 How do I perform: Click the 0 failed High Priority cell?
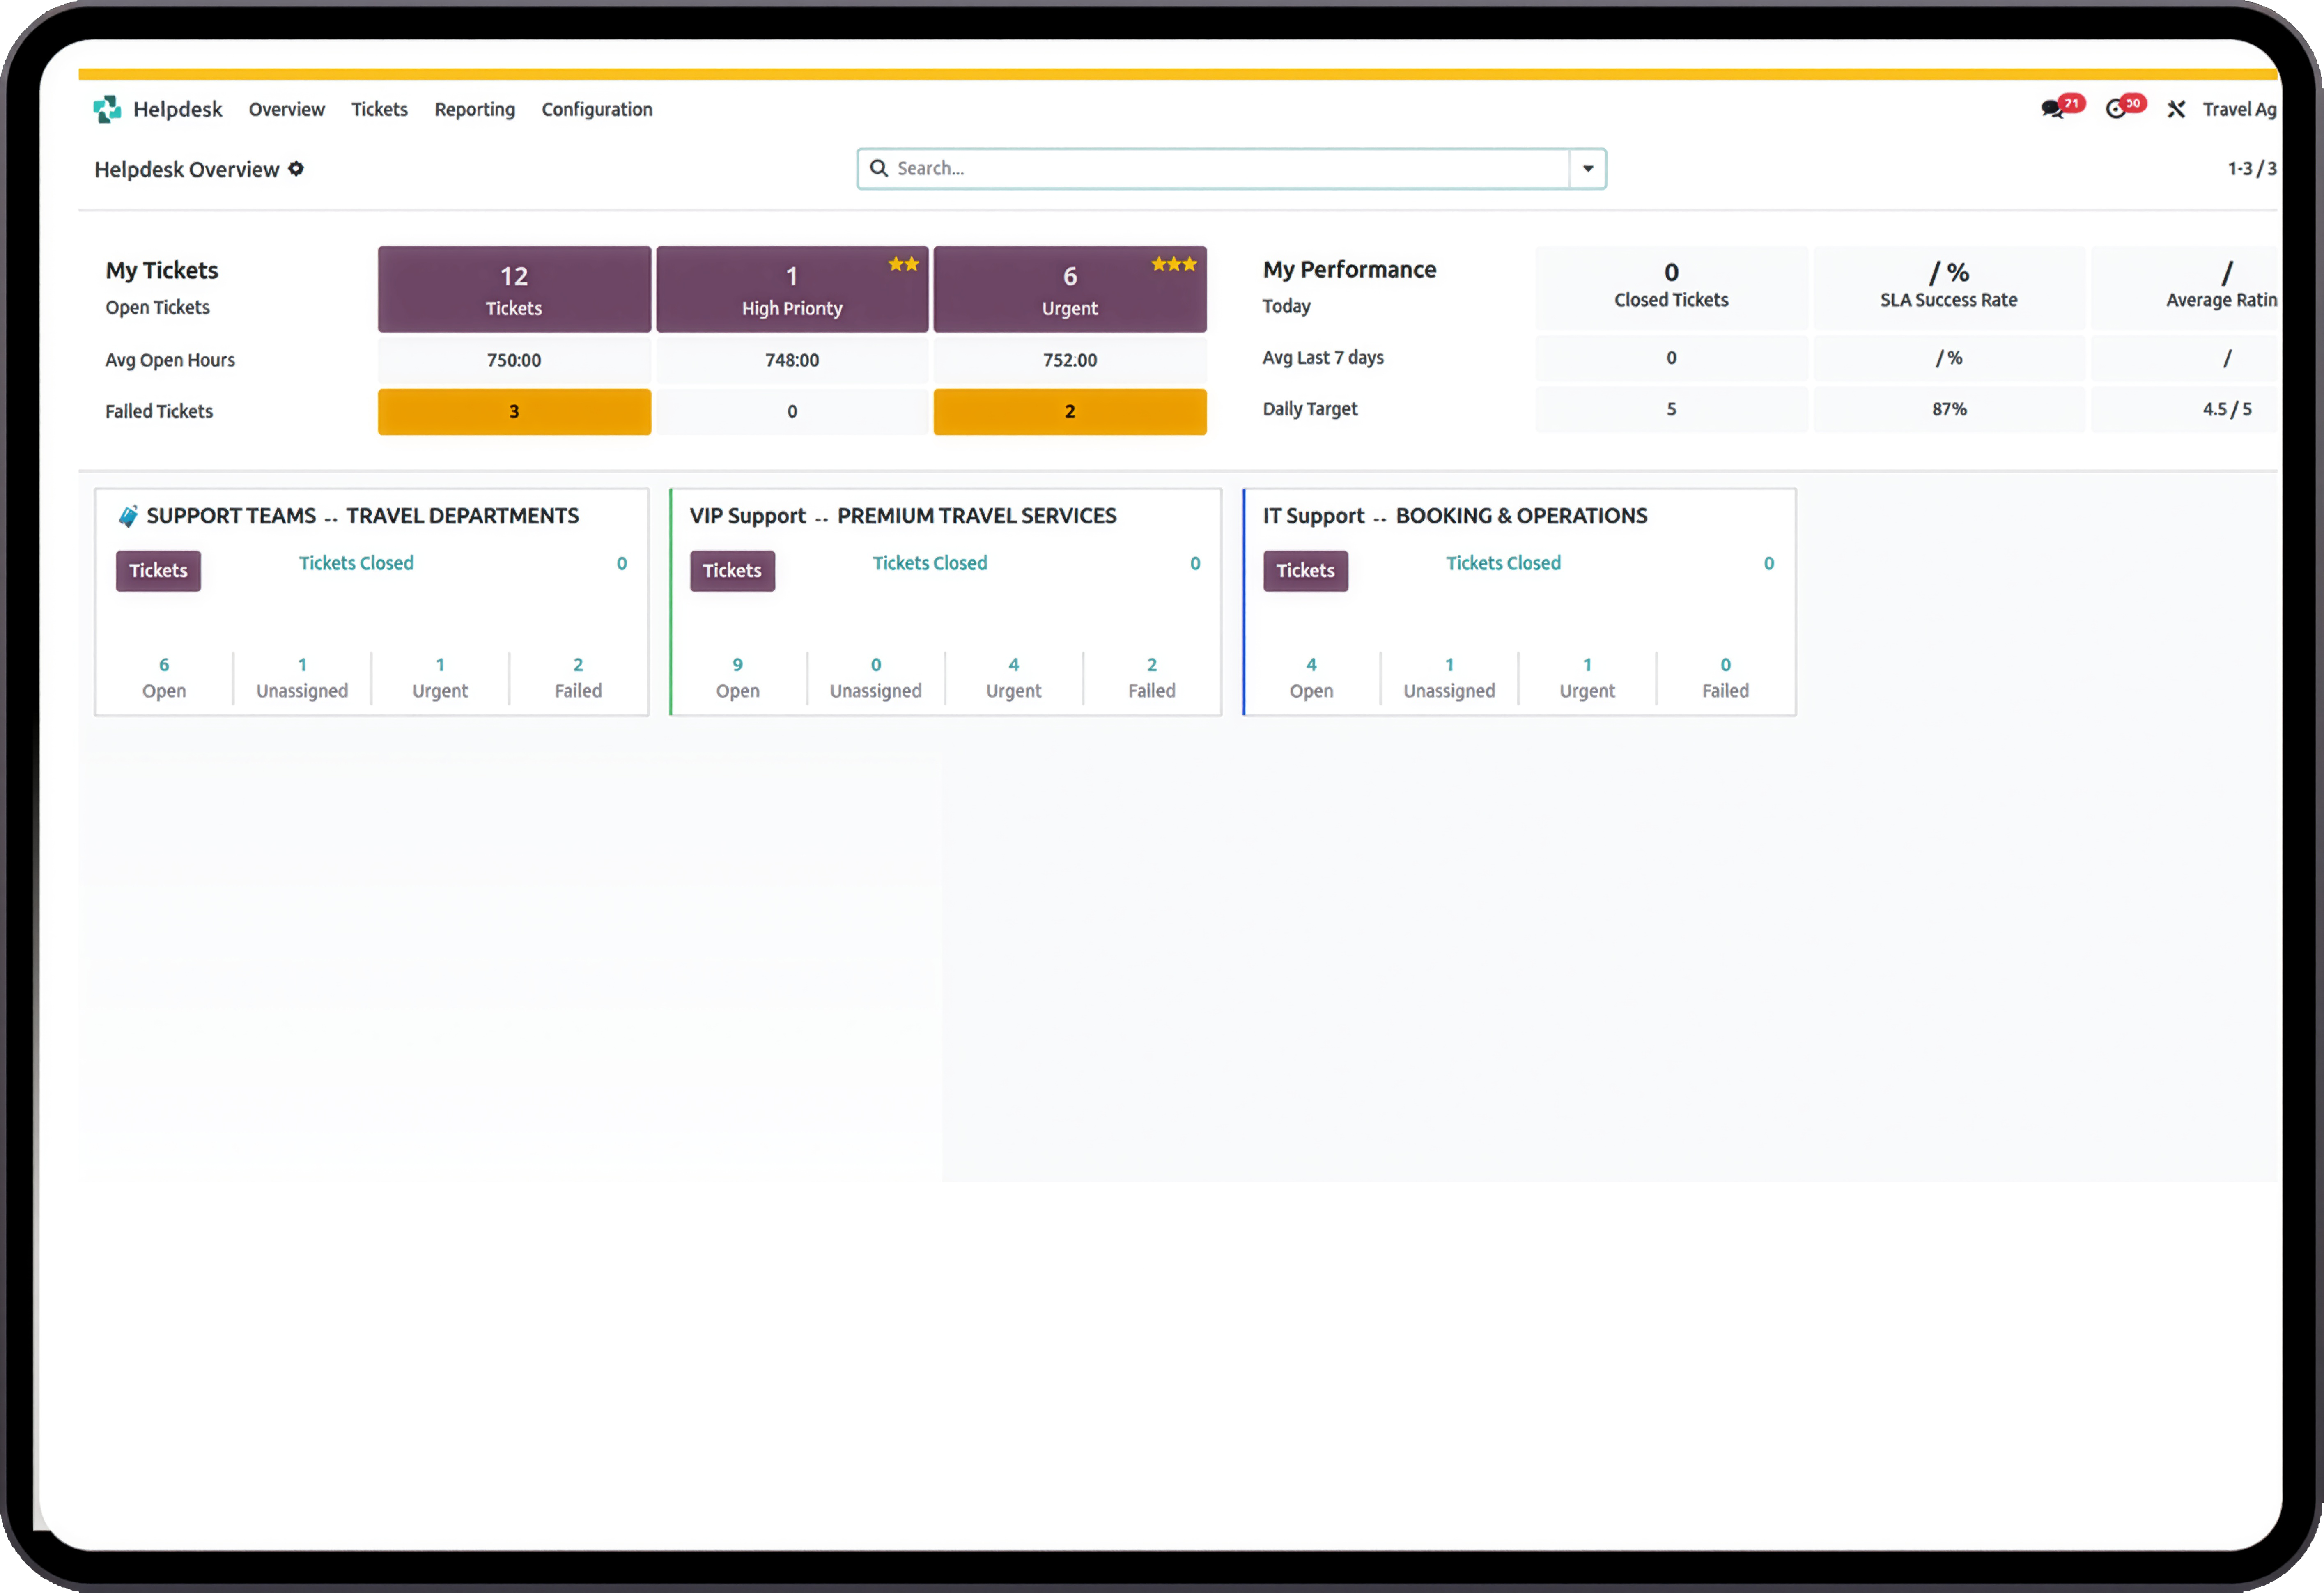[x=792, y=411]
